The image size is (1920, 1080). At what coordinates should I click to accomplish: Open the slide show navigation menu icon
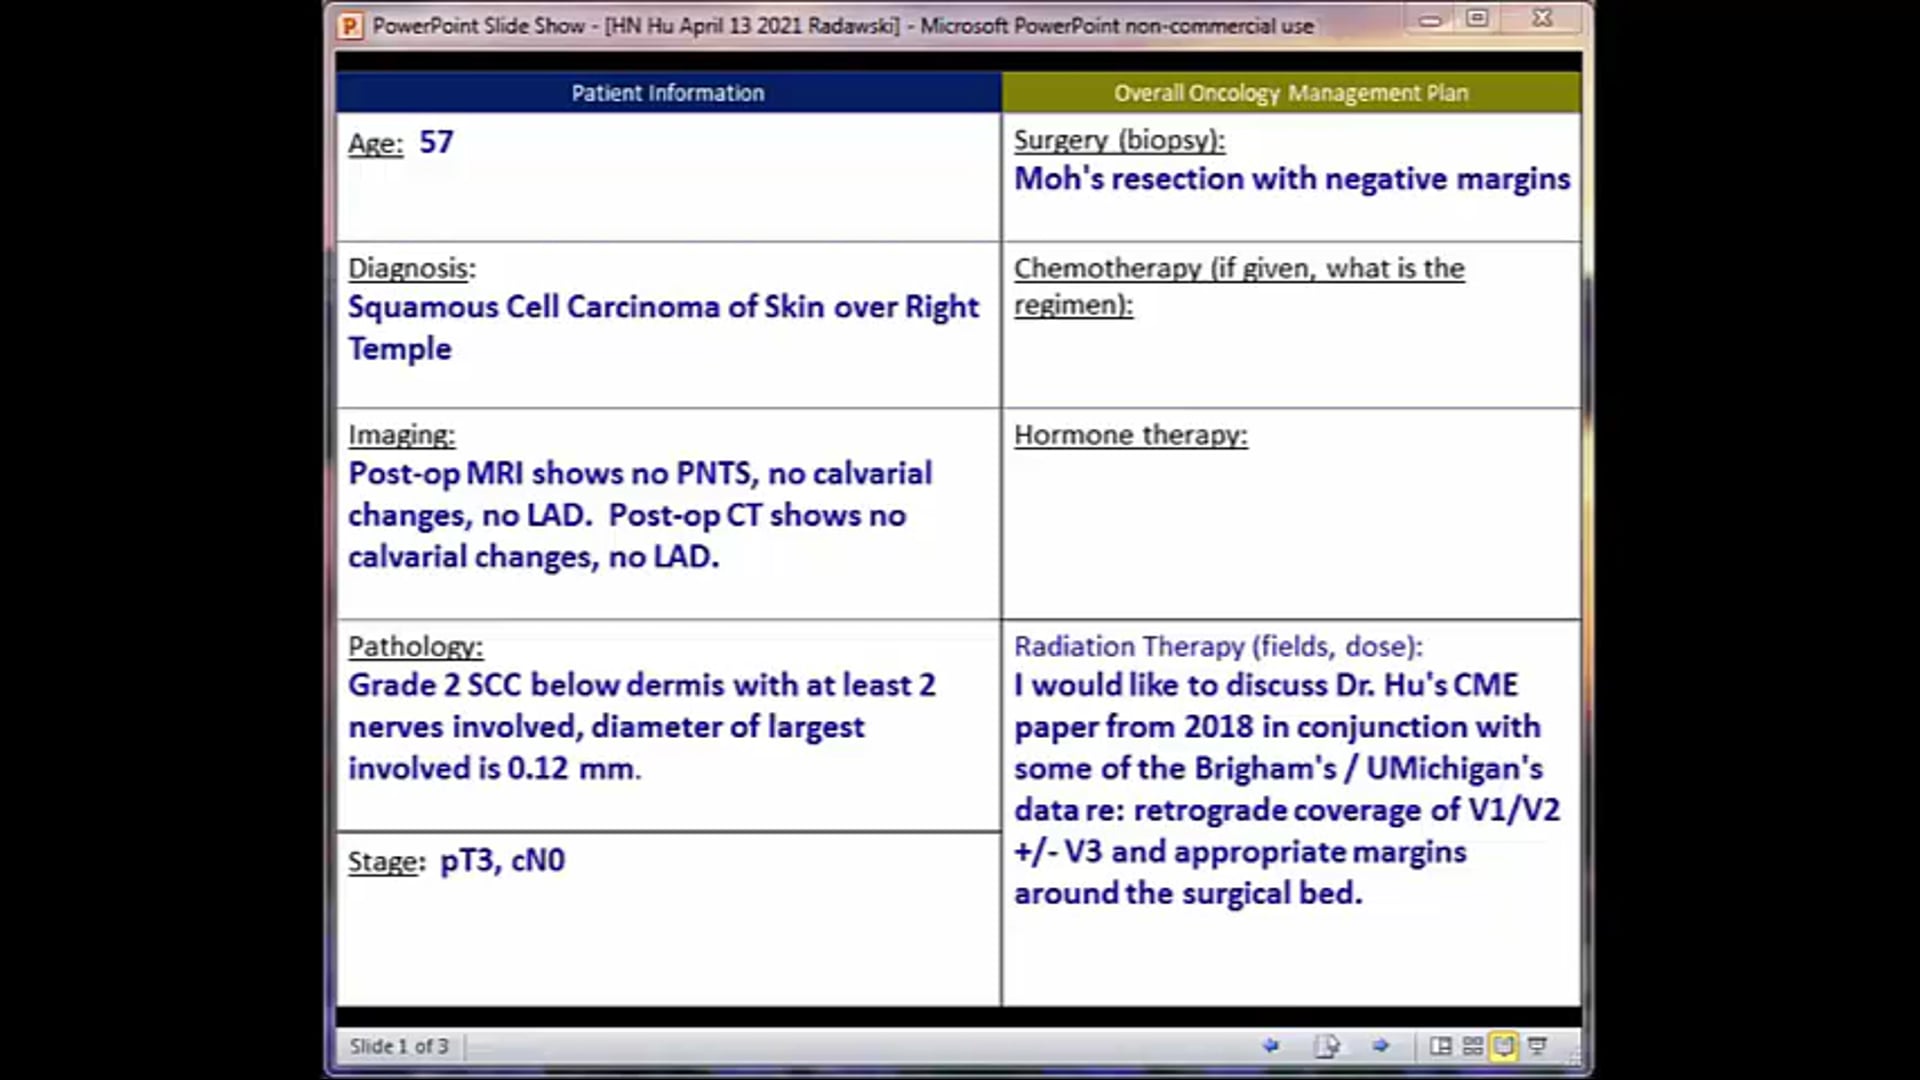pos(1328,1046)
